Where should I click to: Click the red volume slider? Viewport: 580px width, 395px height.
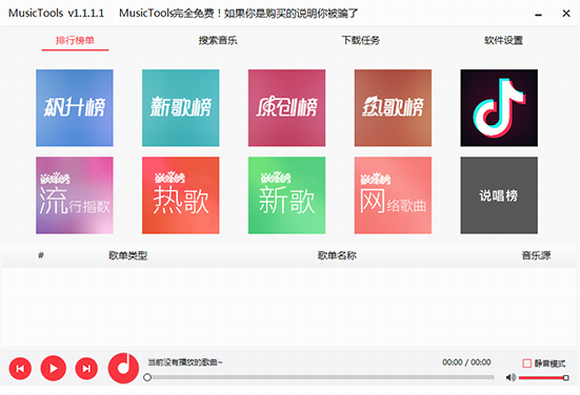click(543, 378)
